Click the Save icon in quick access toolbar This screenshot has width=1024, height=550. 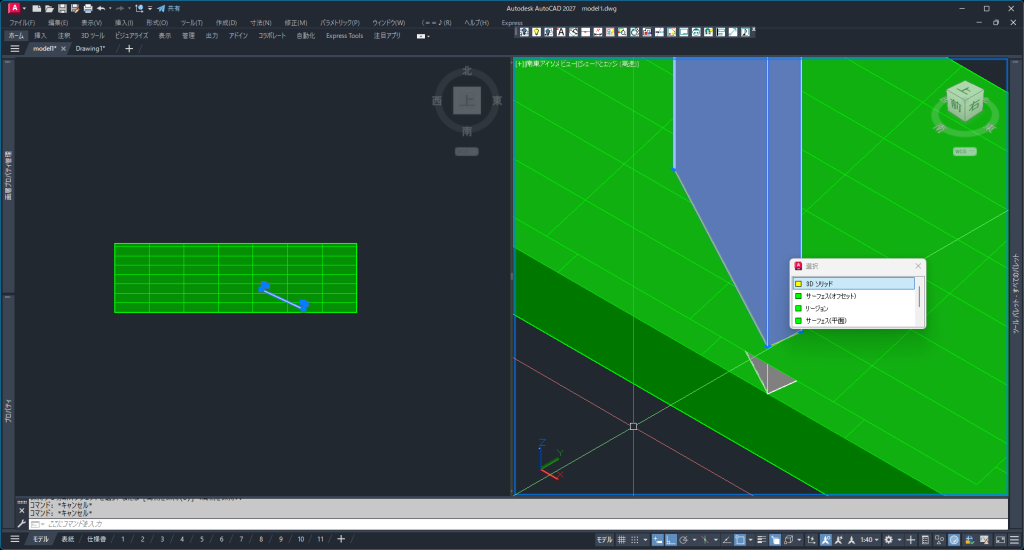[62, 8]
